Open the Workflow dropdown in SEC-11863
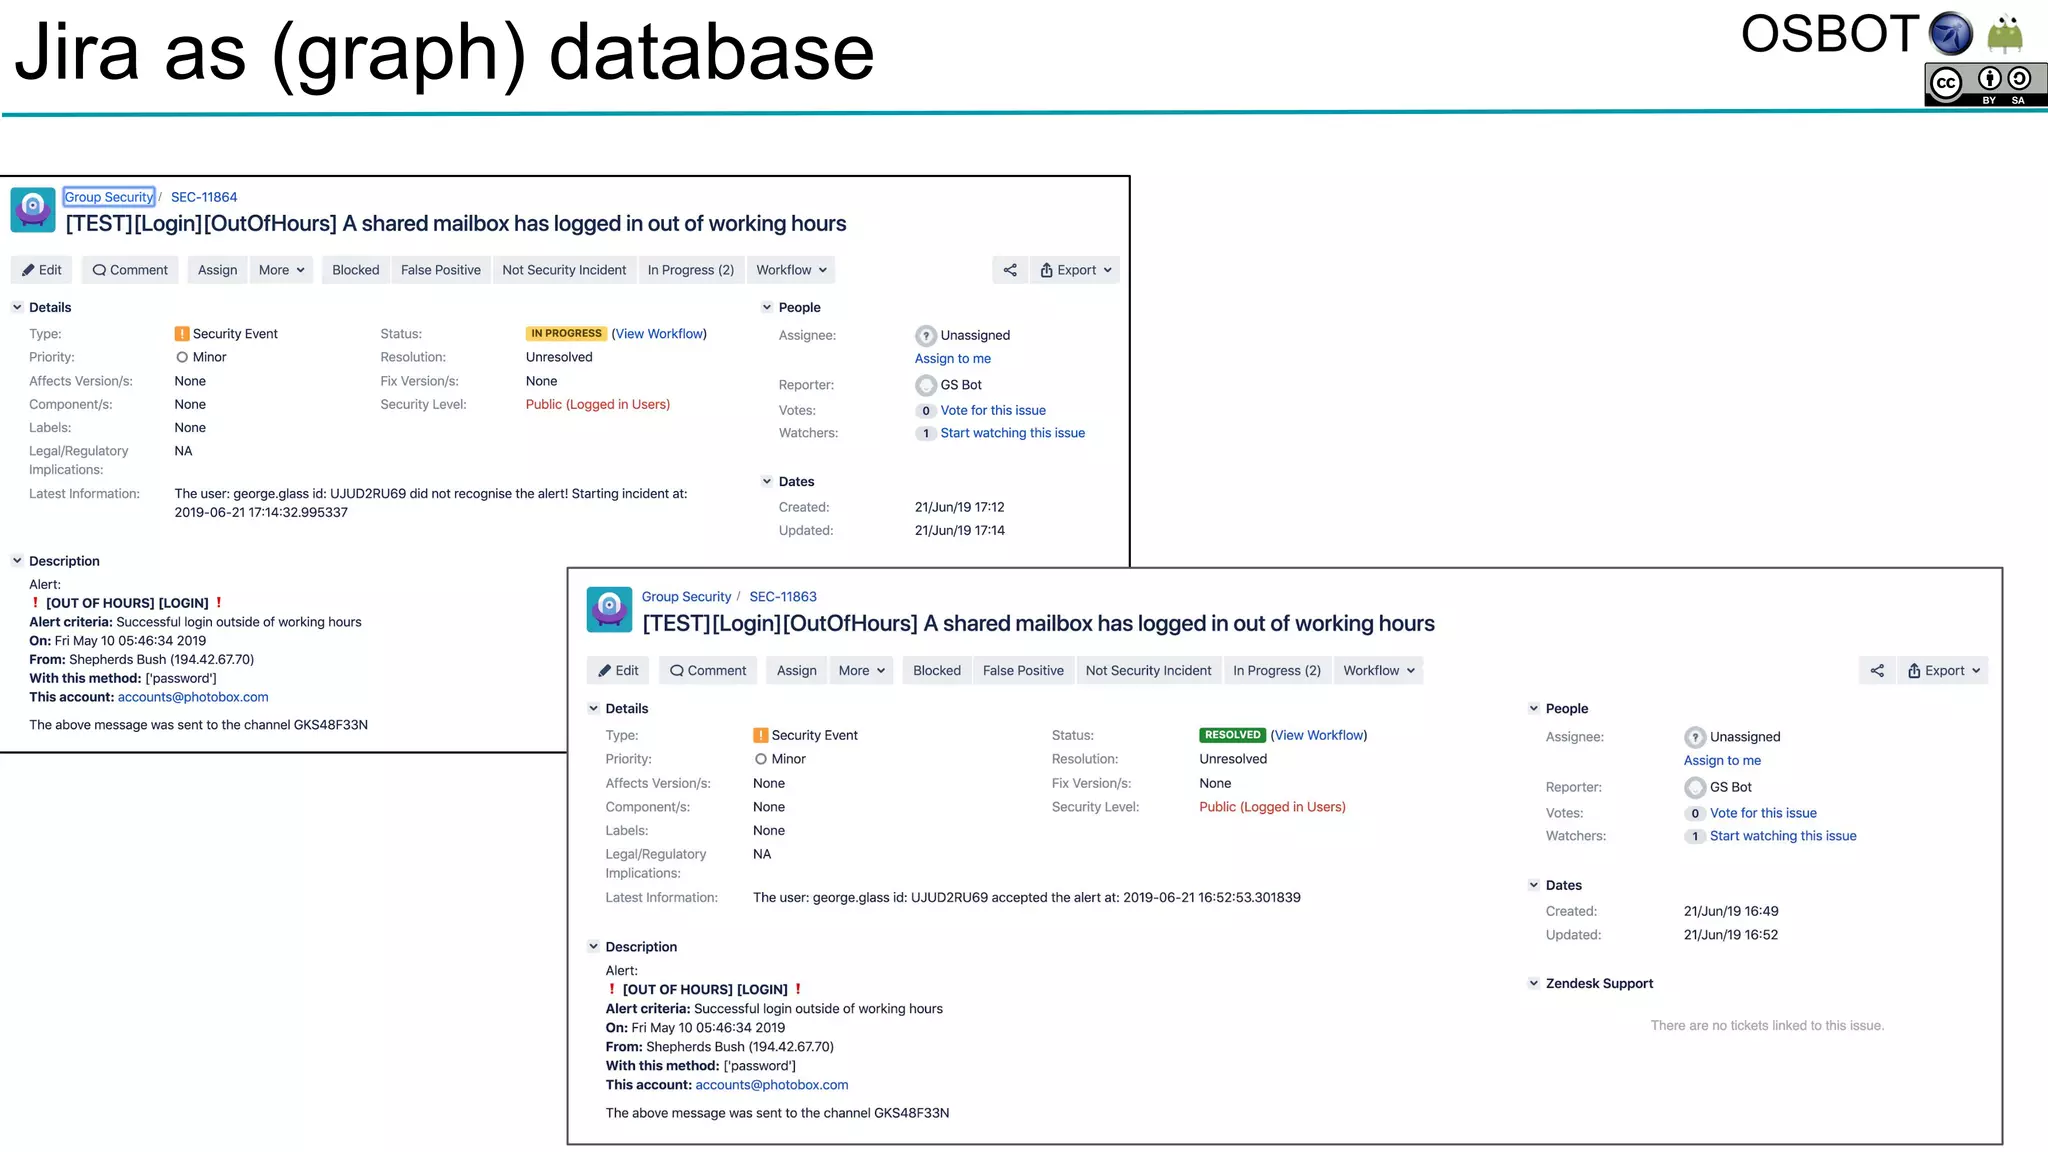The height and width of the screenshot is (1152, 2048). click(x=1379, y=671)
